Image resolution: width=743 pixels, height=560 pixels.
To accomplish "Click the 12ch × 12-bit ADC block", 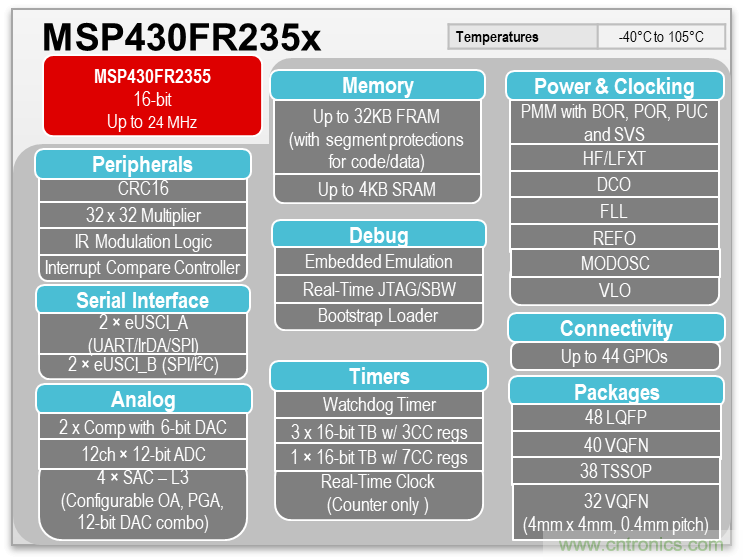I will tap(142, 453).
